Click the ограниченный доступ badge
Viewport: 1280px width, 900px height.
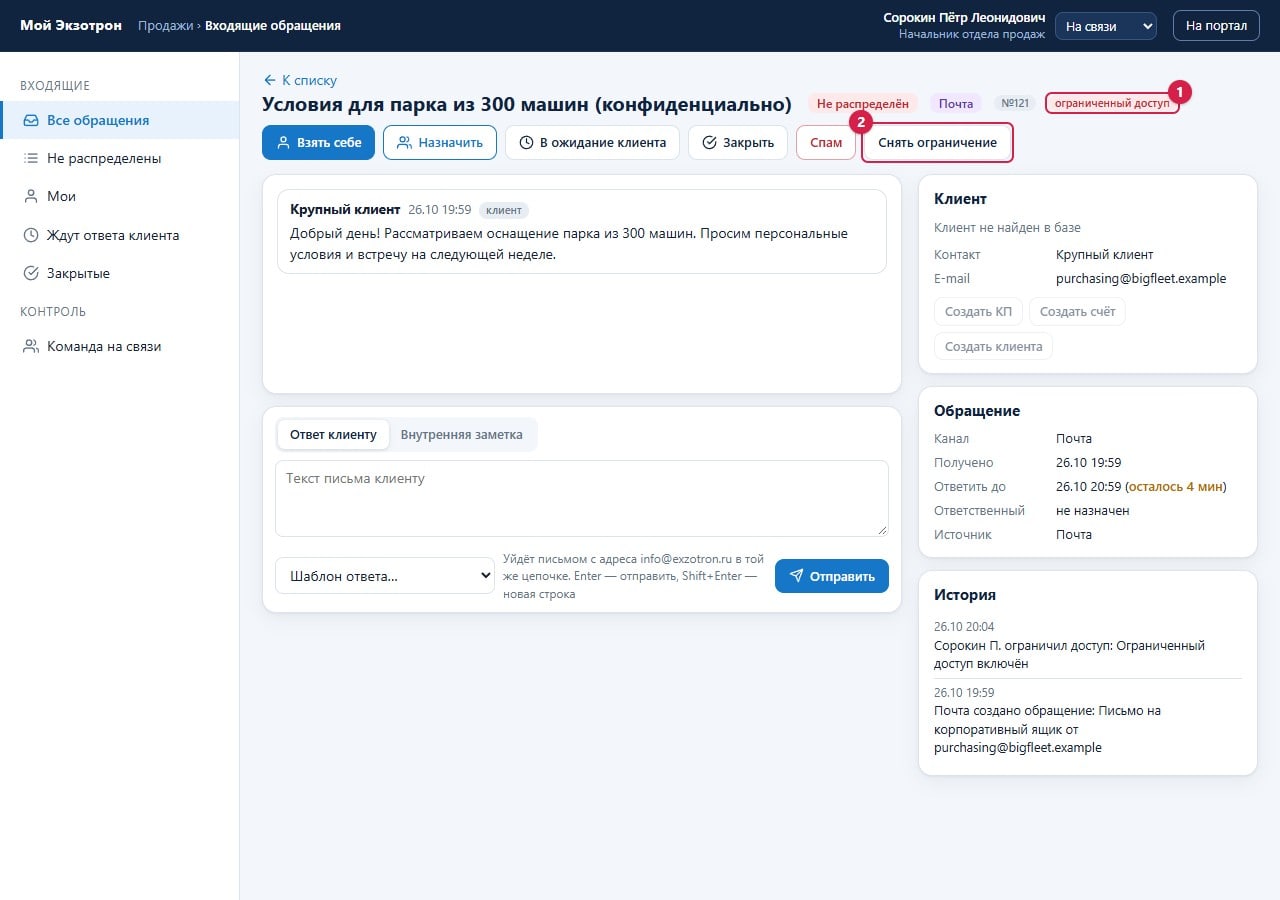1112,103
